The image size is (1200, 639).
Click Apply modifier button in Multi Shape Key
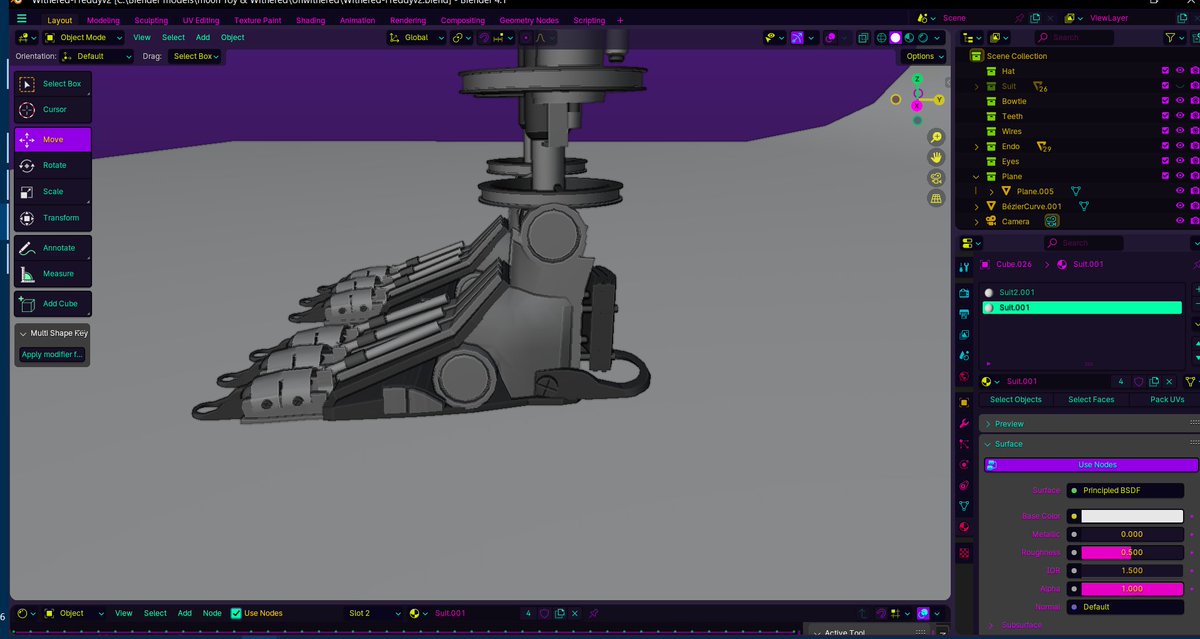(x=53, y=354)
